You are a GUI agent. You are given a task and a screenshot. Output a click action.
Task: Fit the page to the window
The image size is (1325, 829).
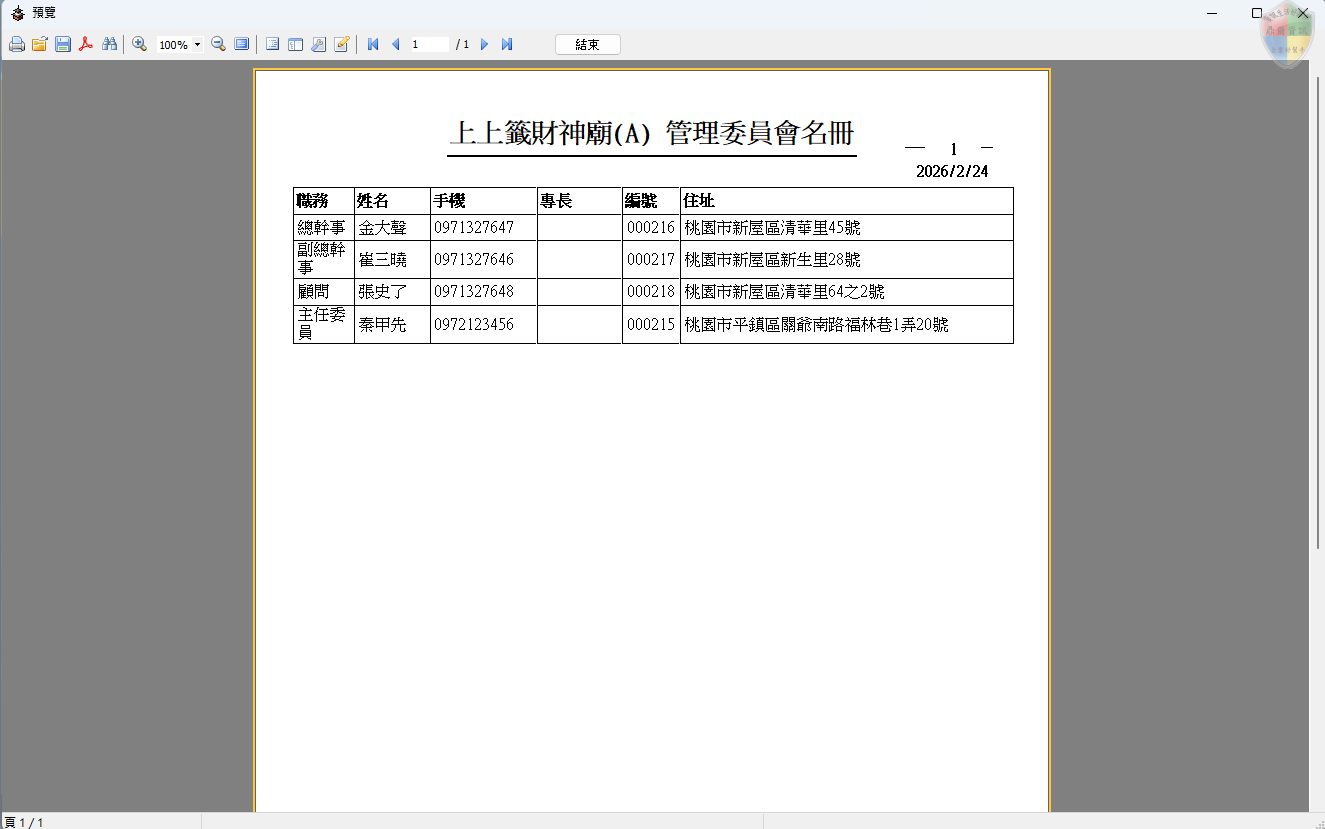pos(241,44)
